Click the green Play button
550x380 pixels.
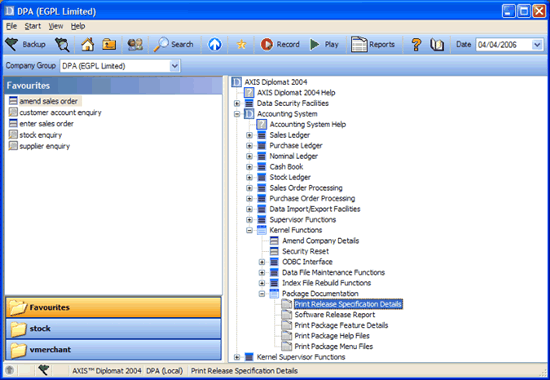coord(324,45)
